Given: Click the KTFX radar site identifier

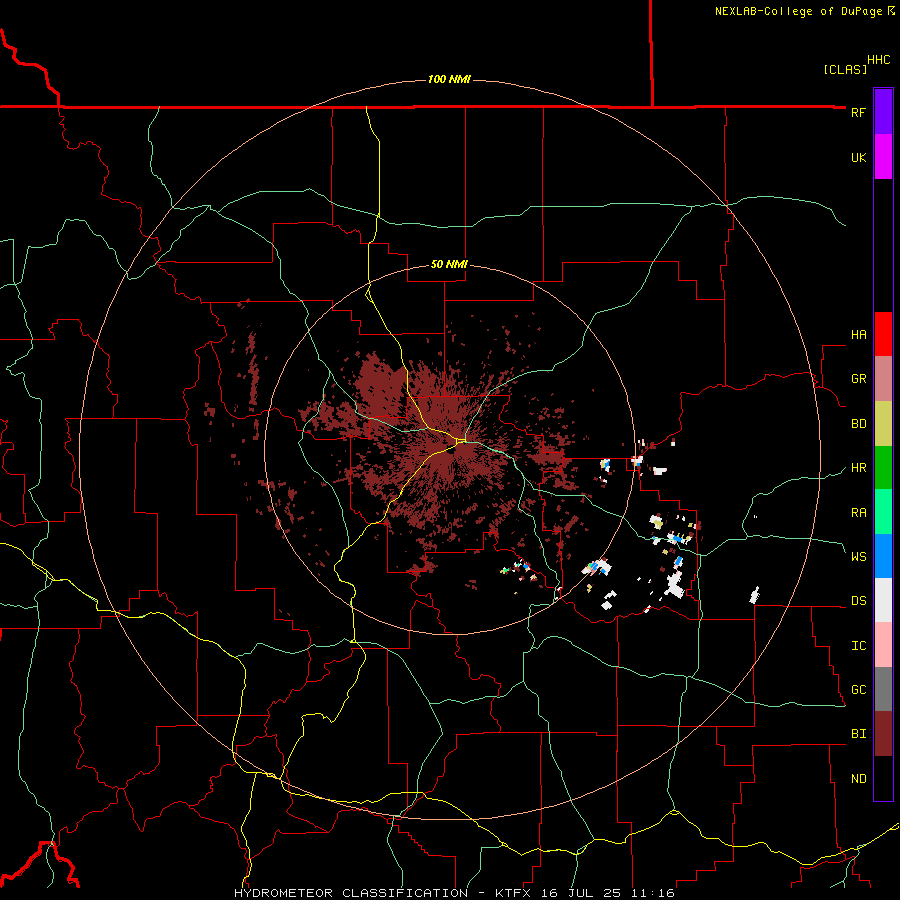Looking at the screenshot, I should 514,893.
